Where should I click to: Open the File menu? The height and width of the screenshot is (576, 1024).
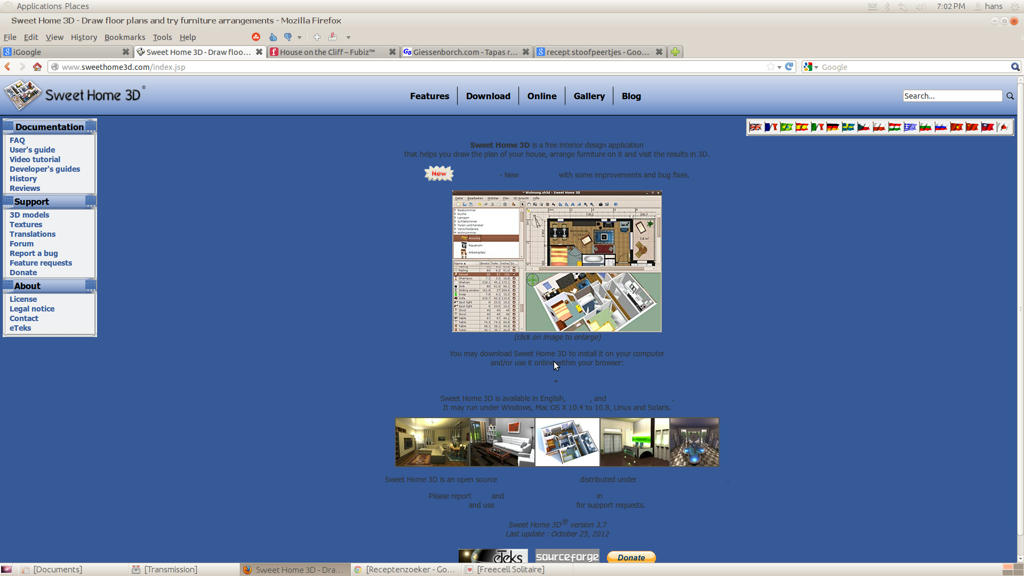(10, 37)
